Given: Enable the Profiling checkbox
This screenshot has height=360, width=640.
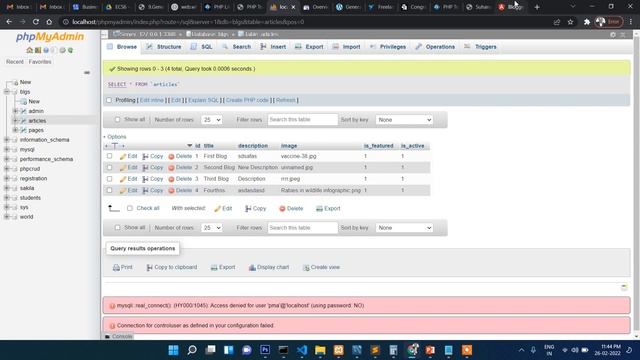Looking at the screenshot, I should 109,100.
